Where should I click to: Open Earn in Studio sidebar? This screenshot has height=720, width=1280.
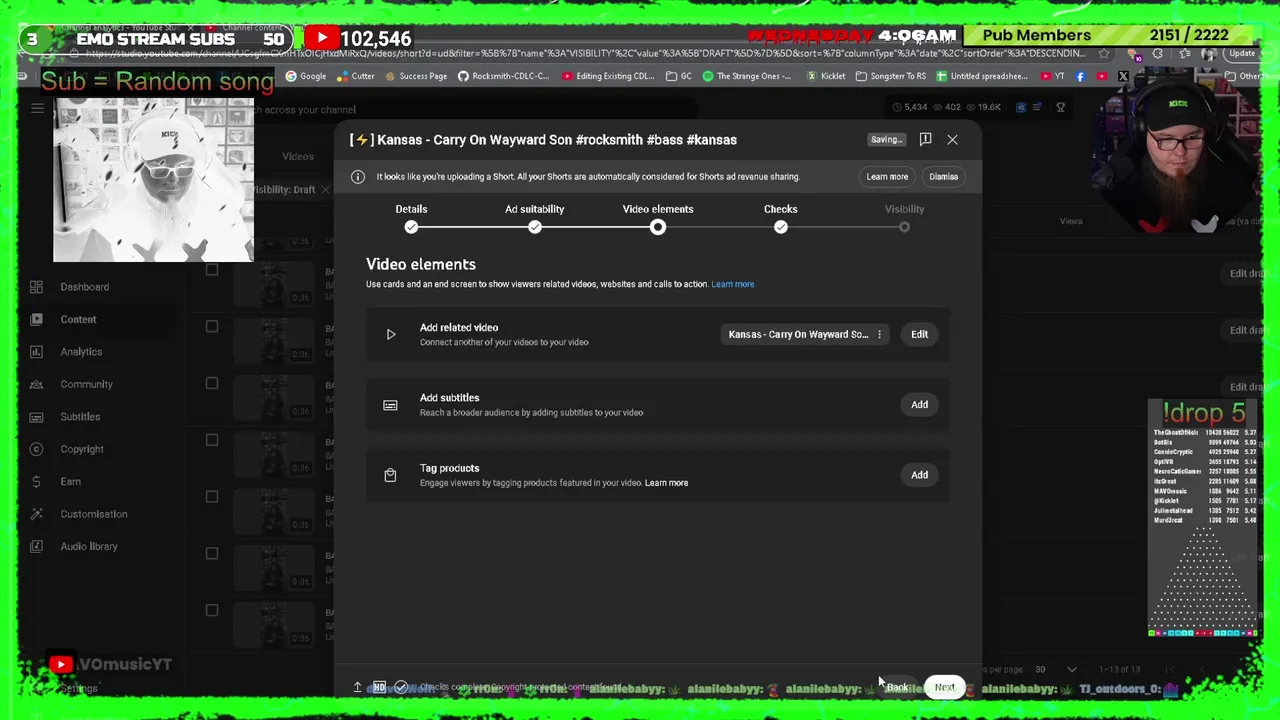[x=70, y=482]
